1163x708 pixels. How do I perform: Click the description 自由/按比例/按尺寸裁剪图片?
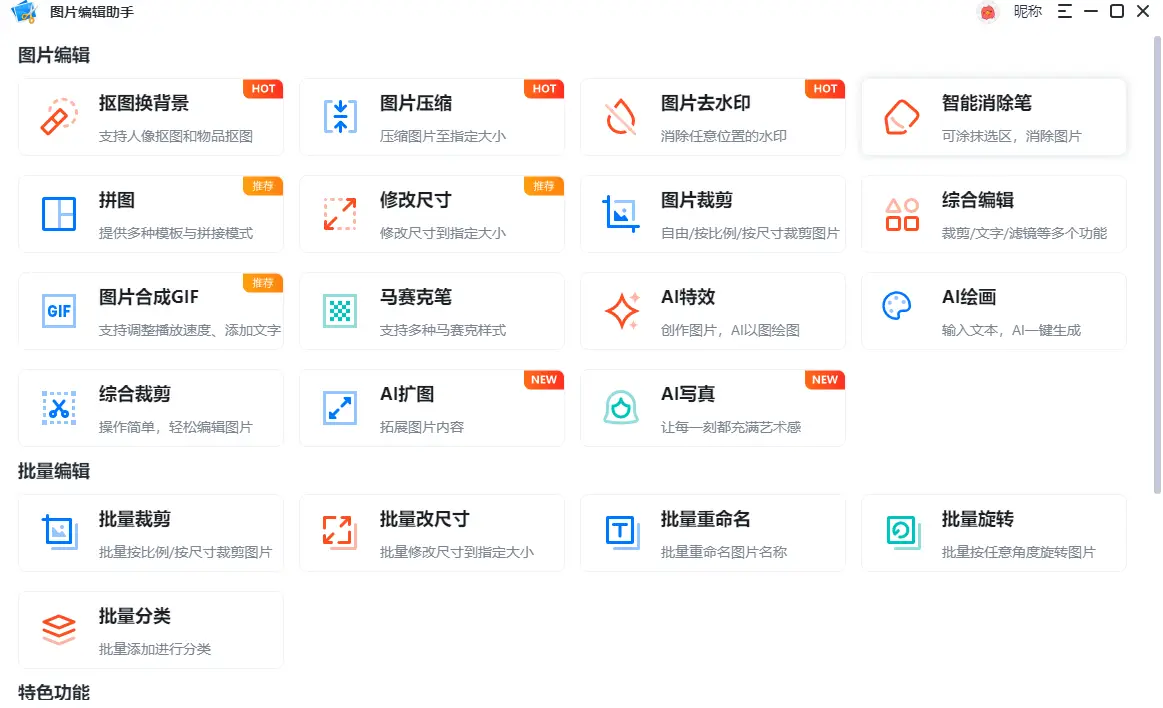coord(750,234)
